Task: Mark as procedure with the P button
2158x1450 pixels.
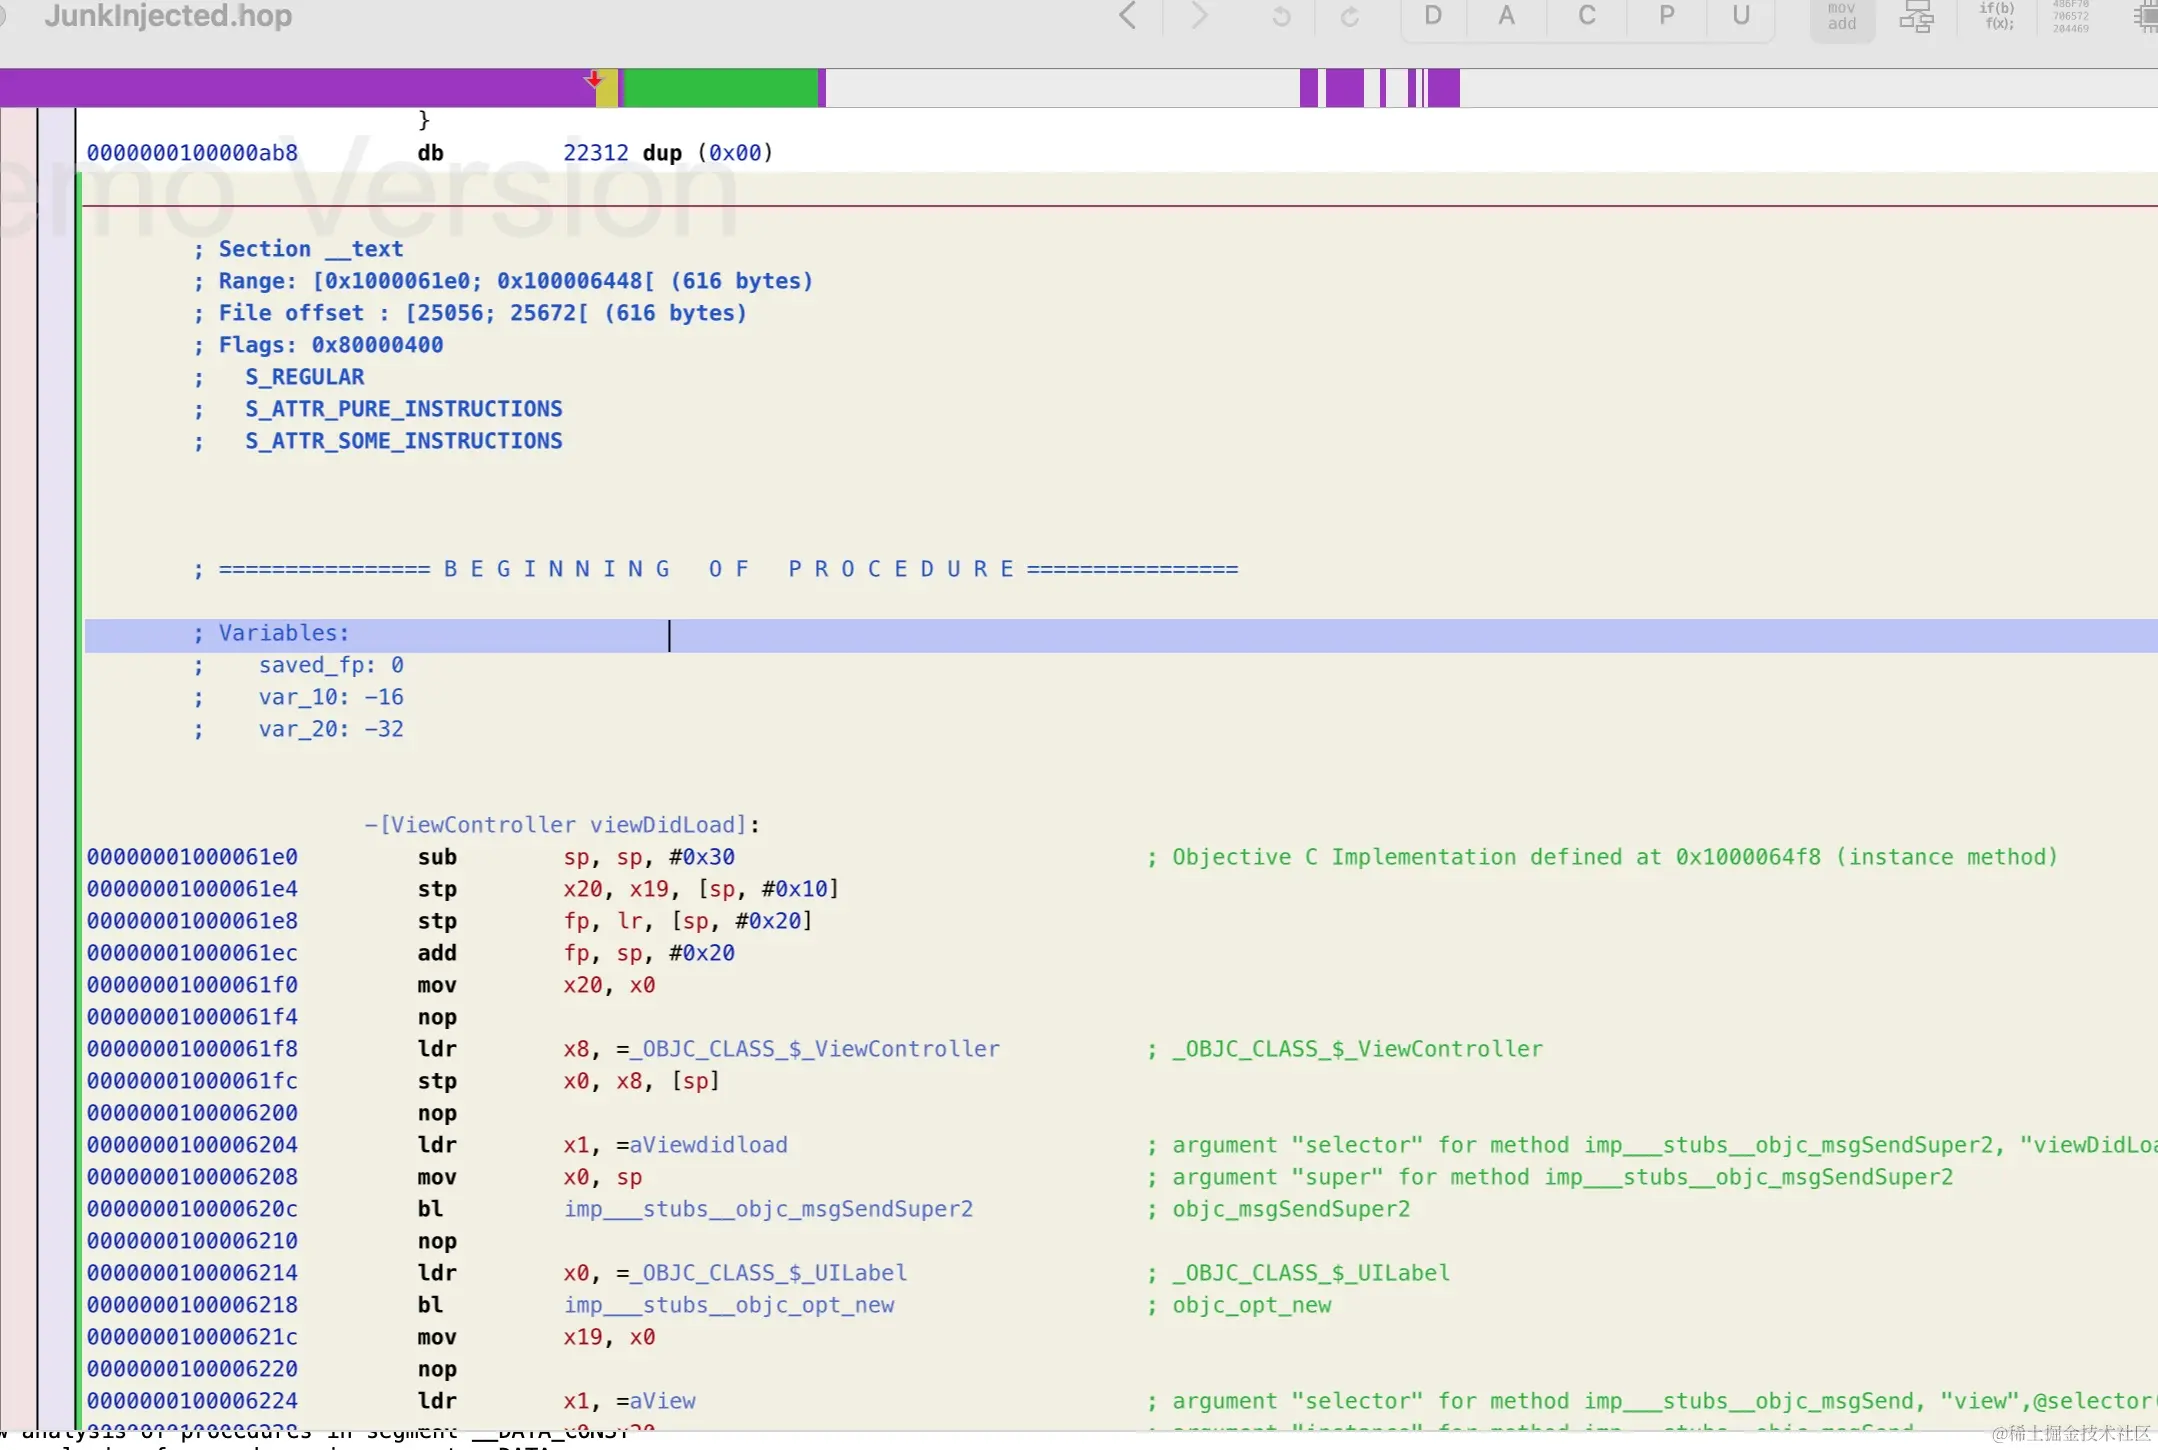Action: pyautogui.click(x=1666, y=16)
